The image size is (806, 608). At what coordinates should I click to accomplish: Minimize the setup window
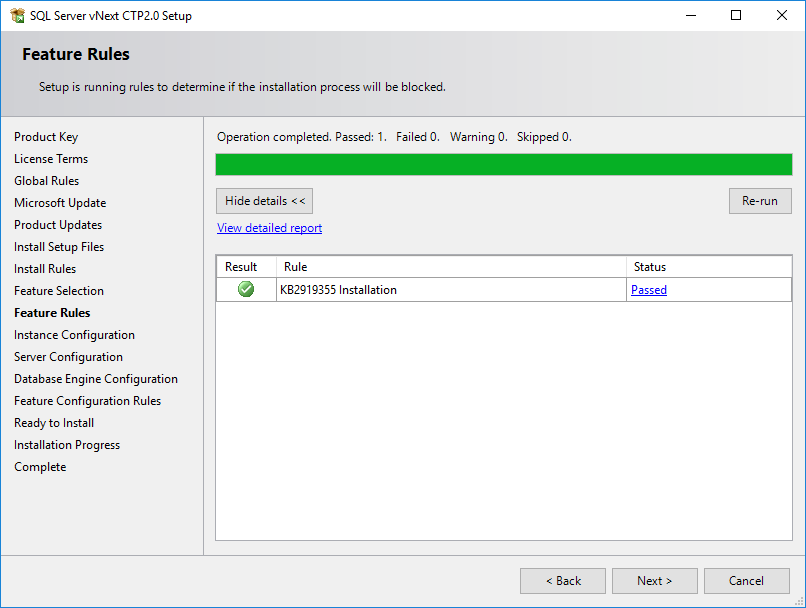click(691, 15)
